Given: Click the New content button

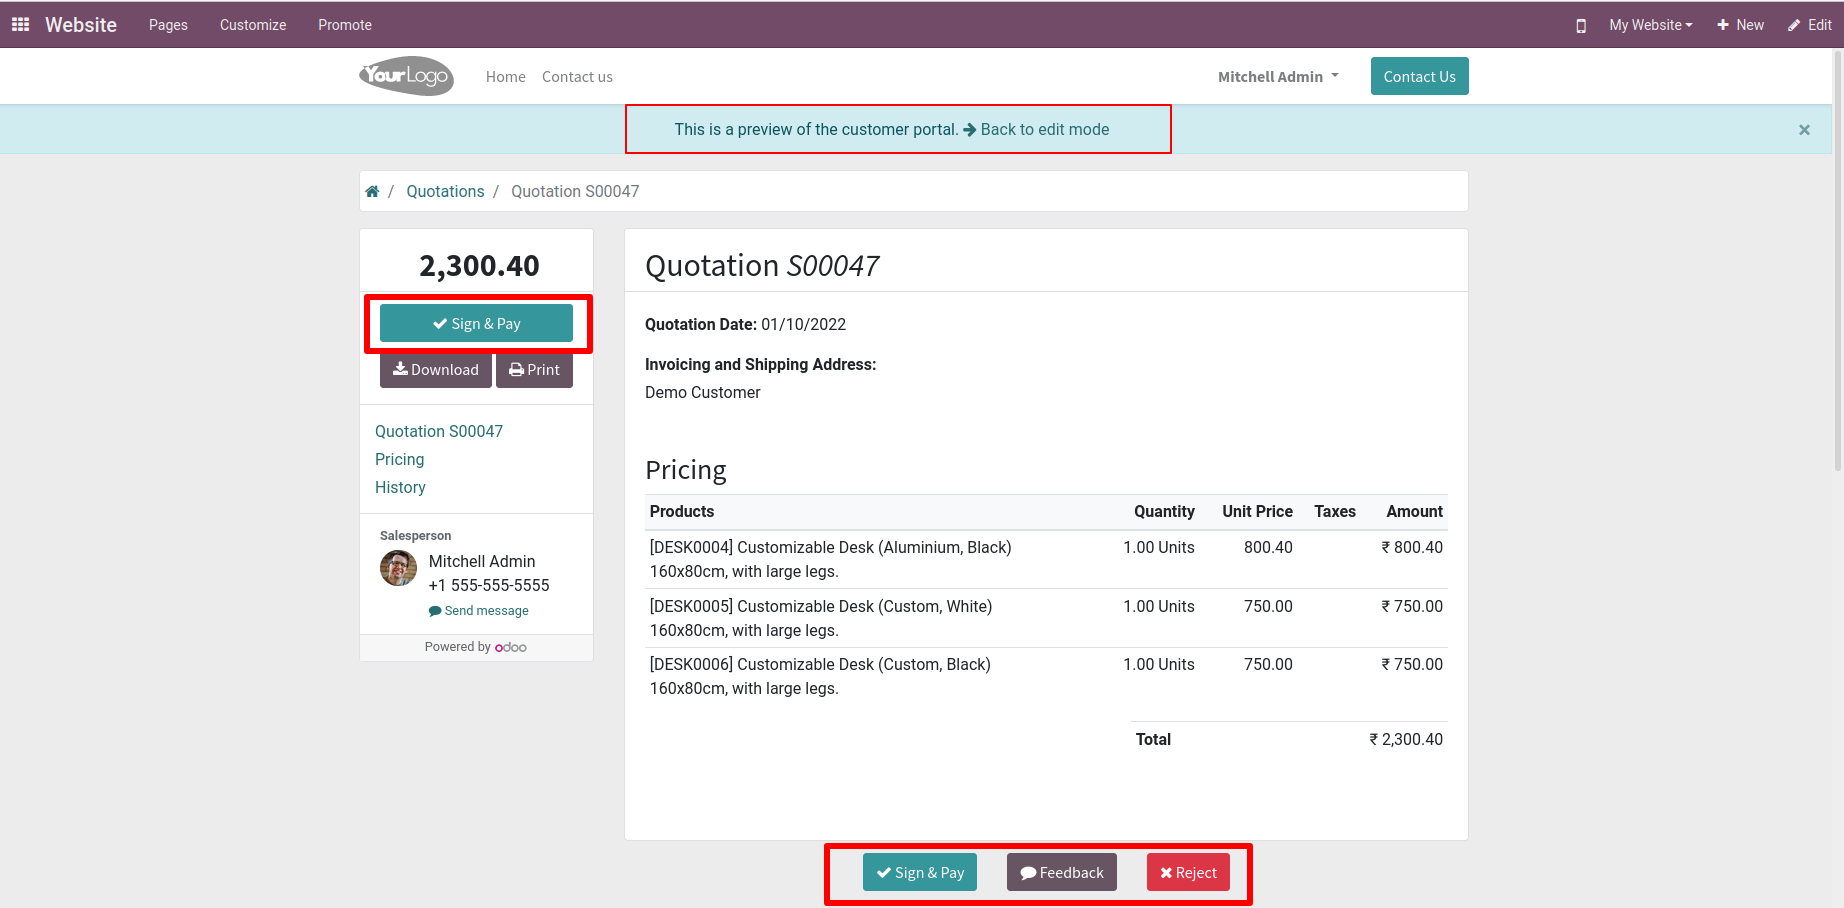Looking at the screenshot, I should click(1741, 25).
